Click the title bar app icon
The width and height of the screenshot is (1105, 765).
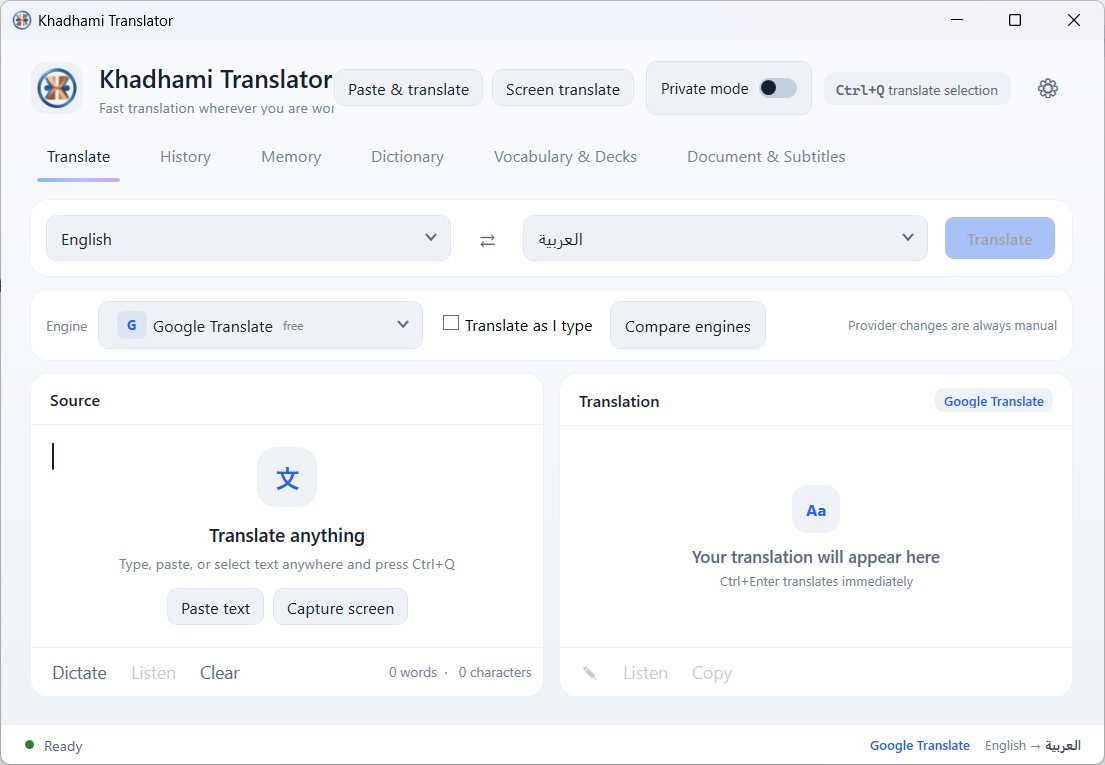click(x=22, y=20)
